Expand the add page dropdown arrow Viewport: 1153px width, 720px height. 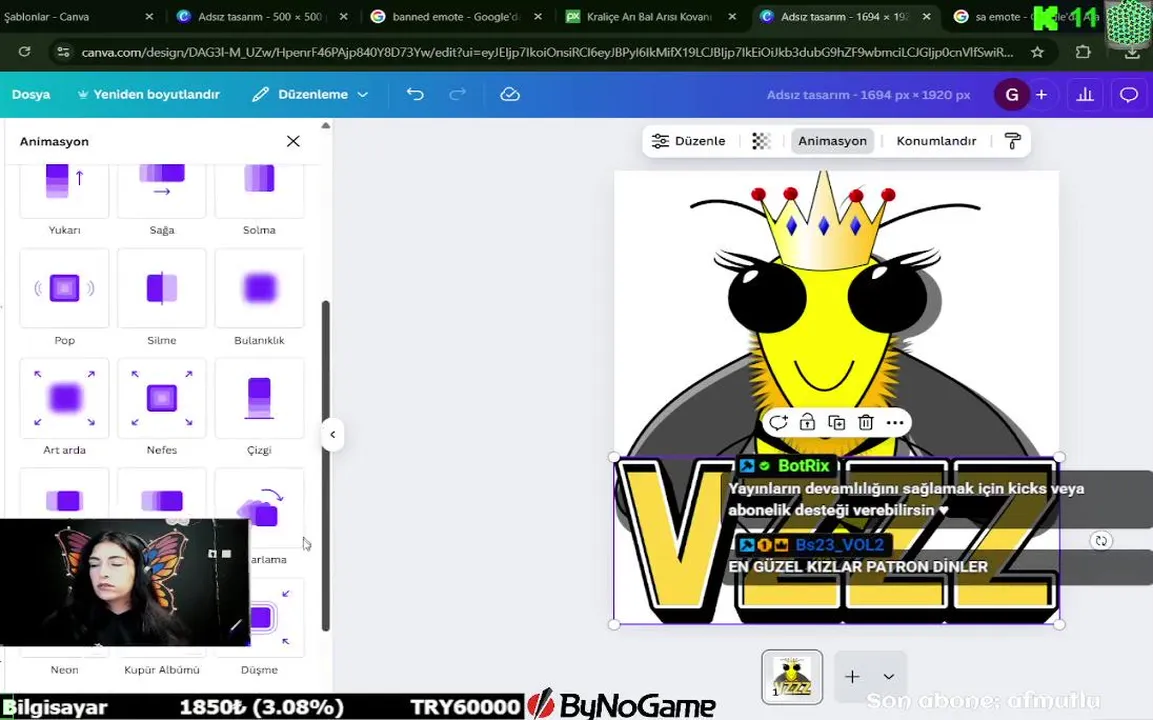(888, 677)
